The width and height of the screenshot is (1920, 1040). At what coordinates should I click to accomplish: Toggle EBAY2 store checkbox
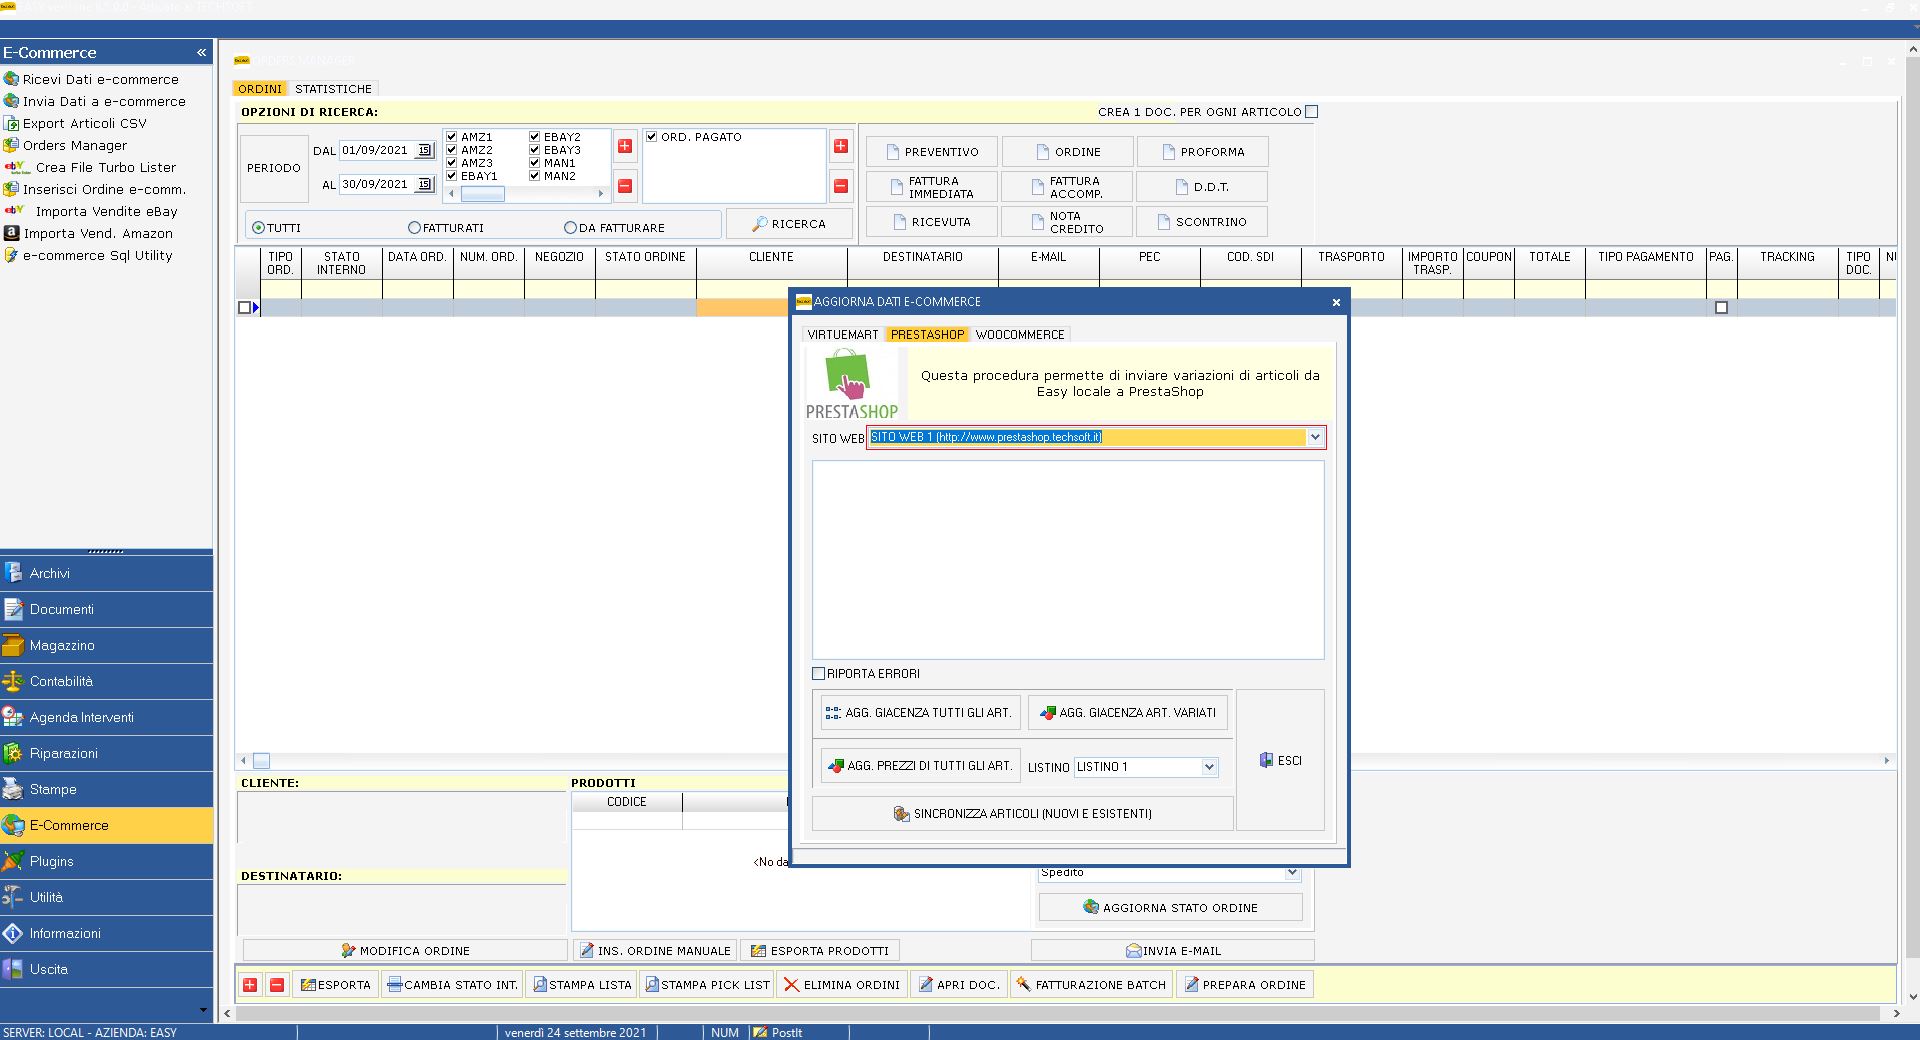[x=535, y=137]
